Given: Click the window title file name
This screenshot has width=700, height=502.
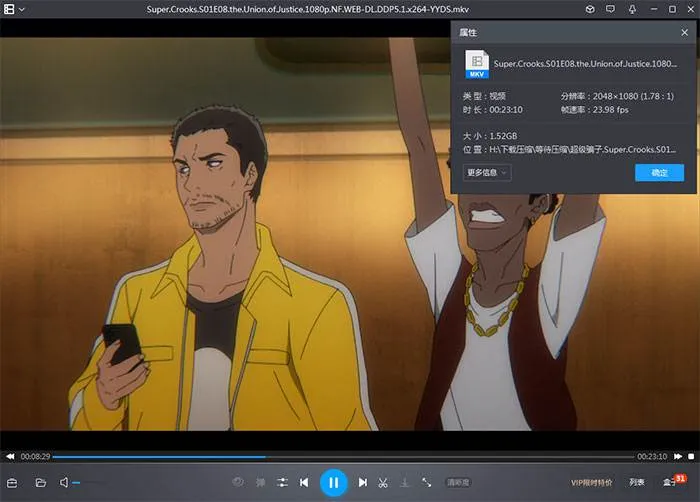Looking at the screenshot, I should [x=308, y=9].
